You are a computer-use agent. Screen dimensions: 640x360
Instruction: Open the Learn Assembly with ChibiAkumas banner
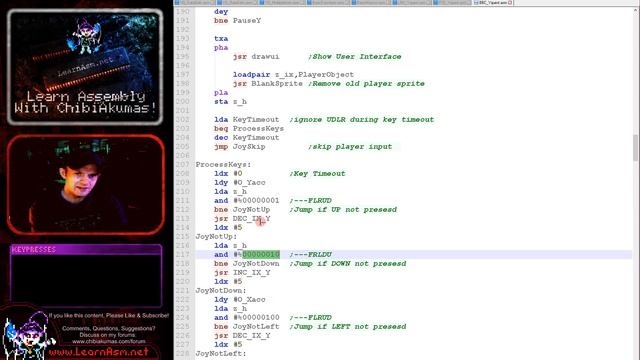coord(85,67)
